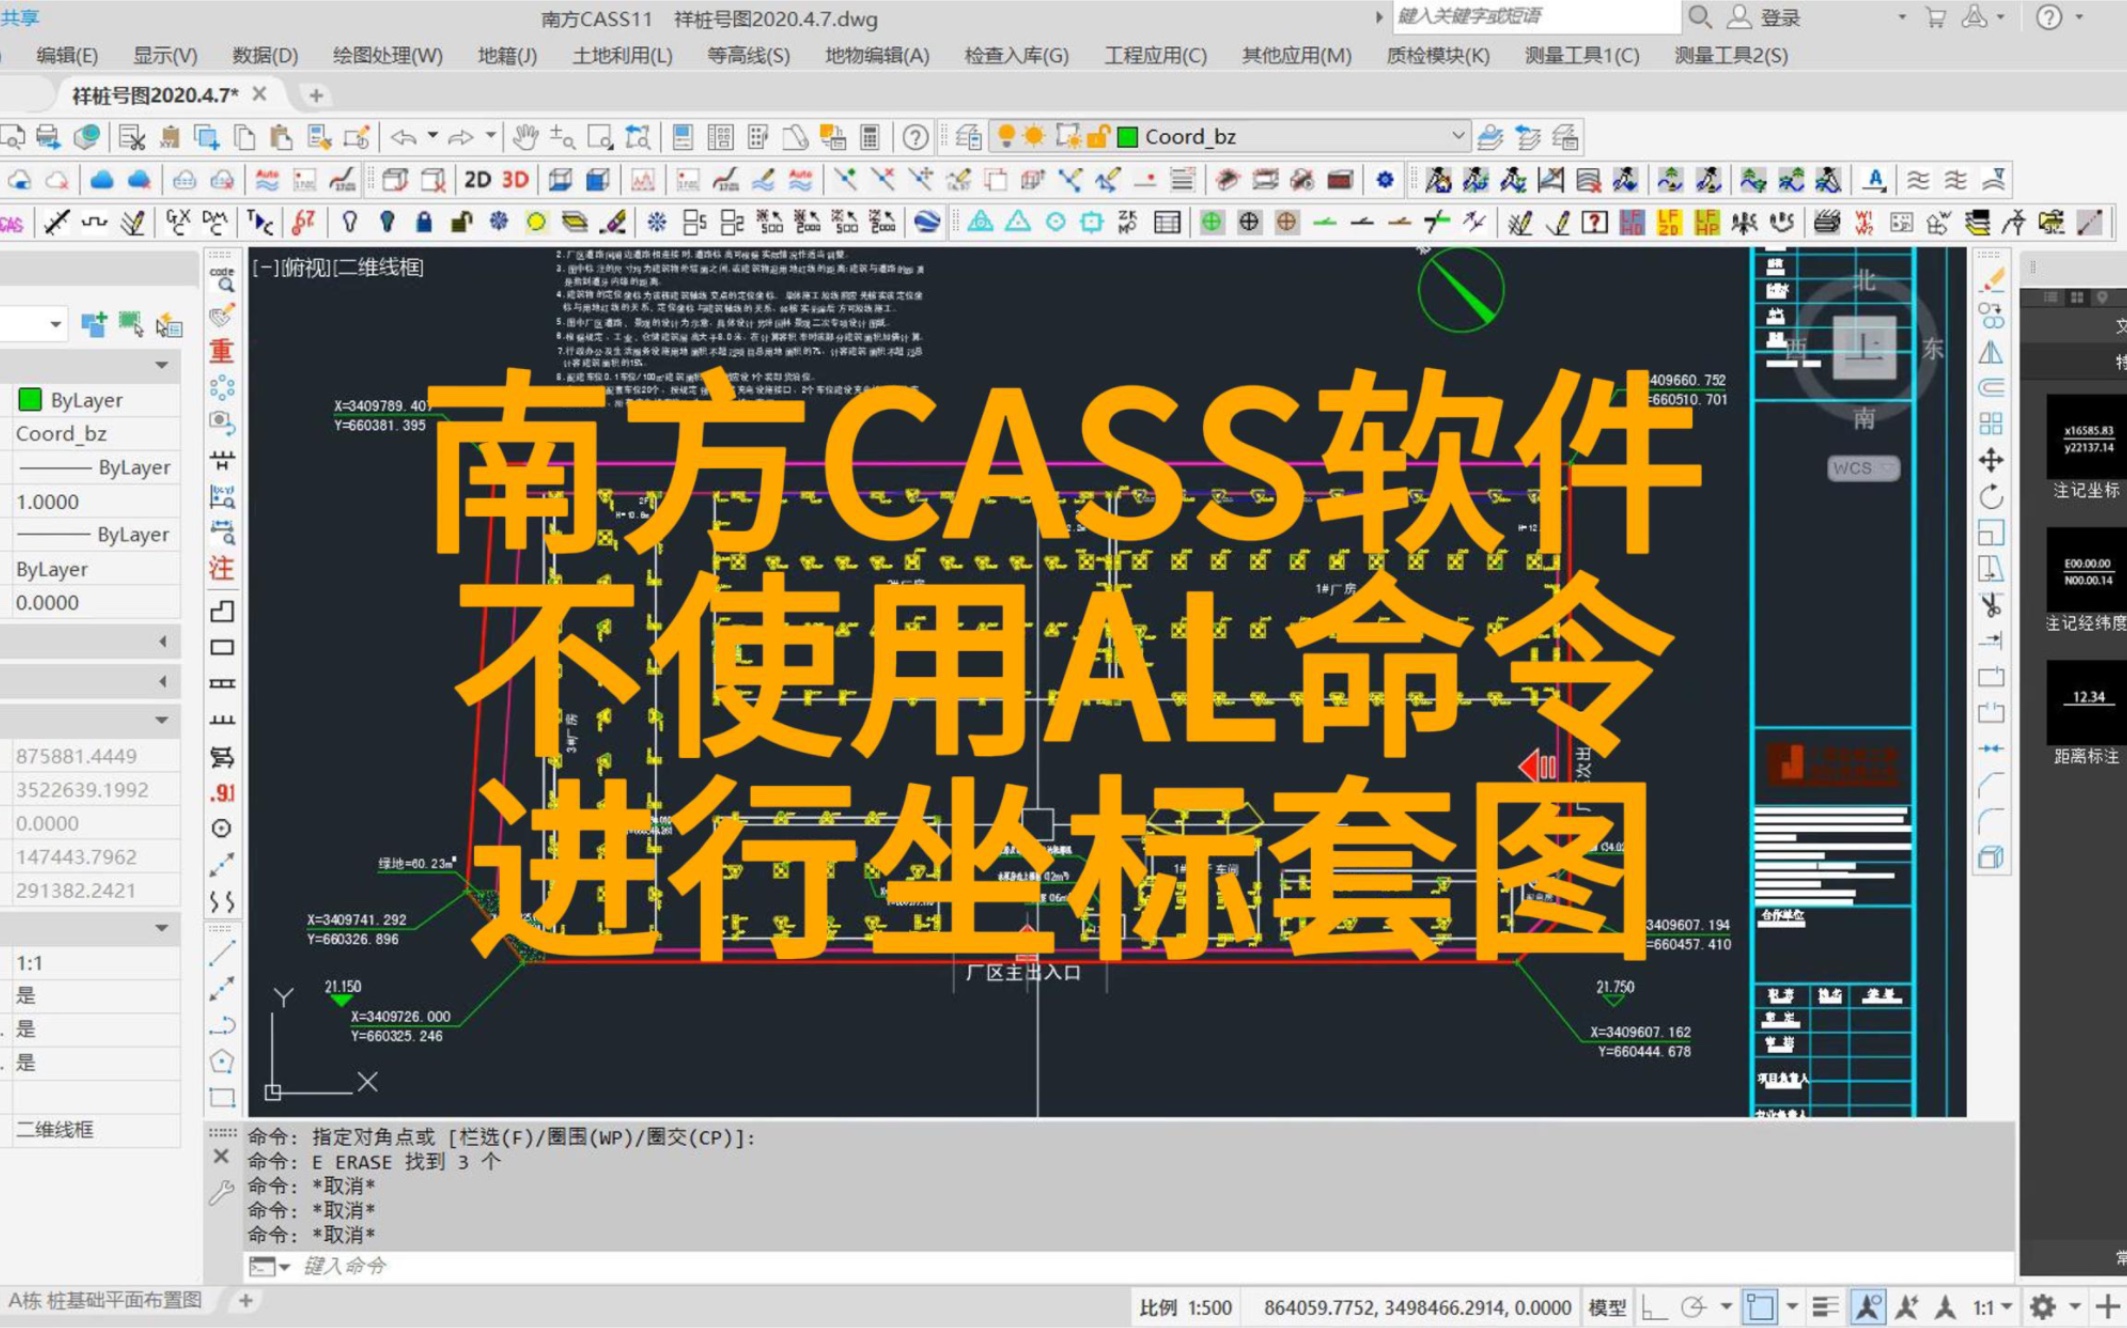
Task: Select the Pan hand tool
Action: [x=526, y=137]
